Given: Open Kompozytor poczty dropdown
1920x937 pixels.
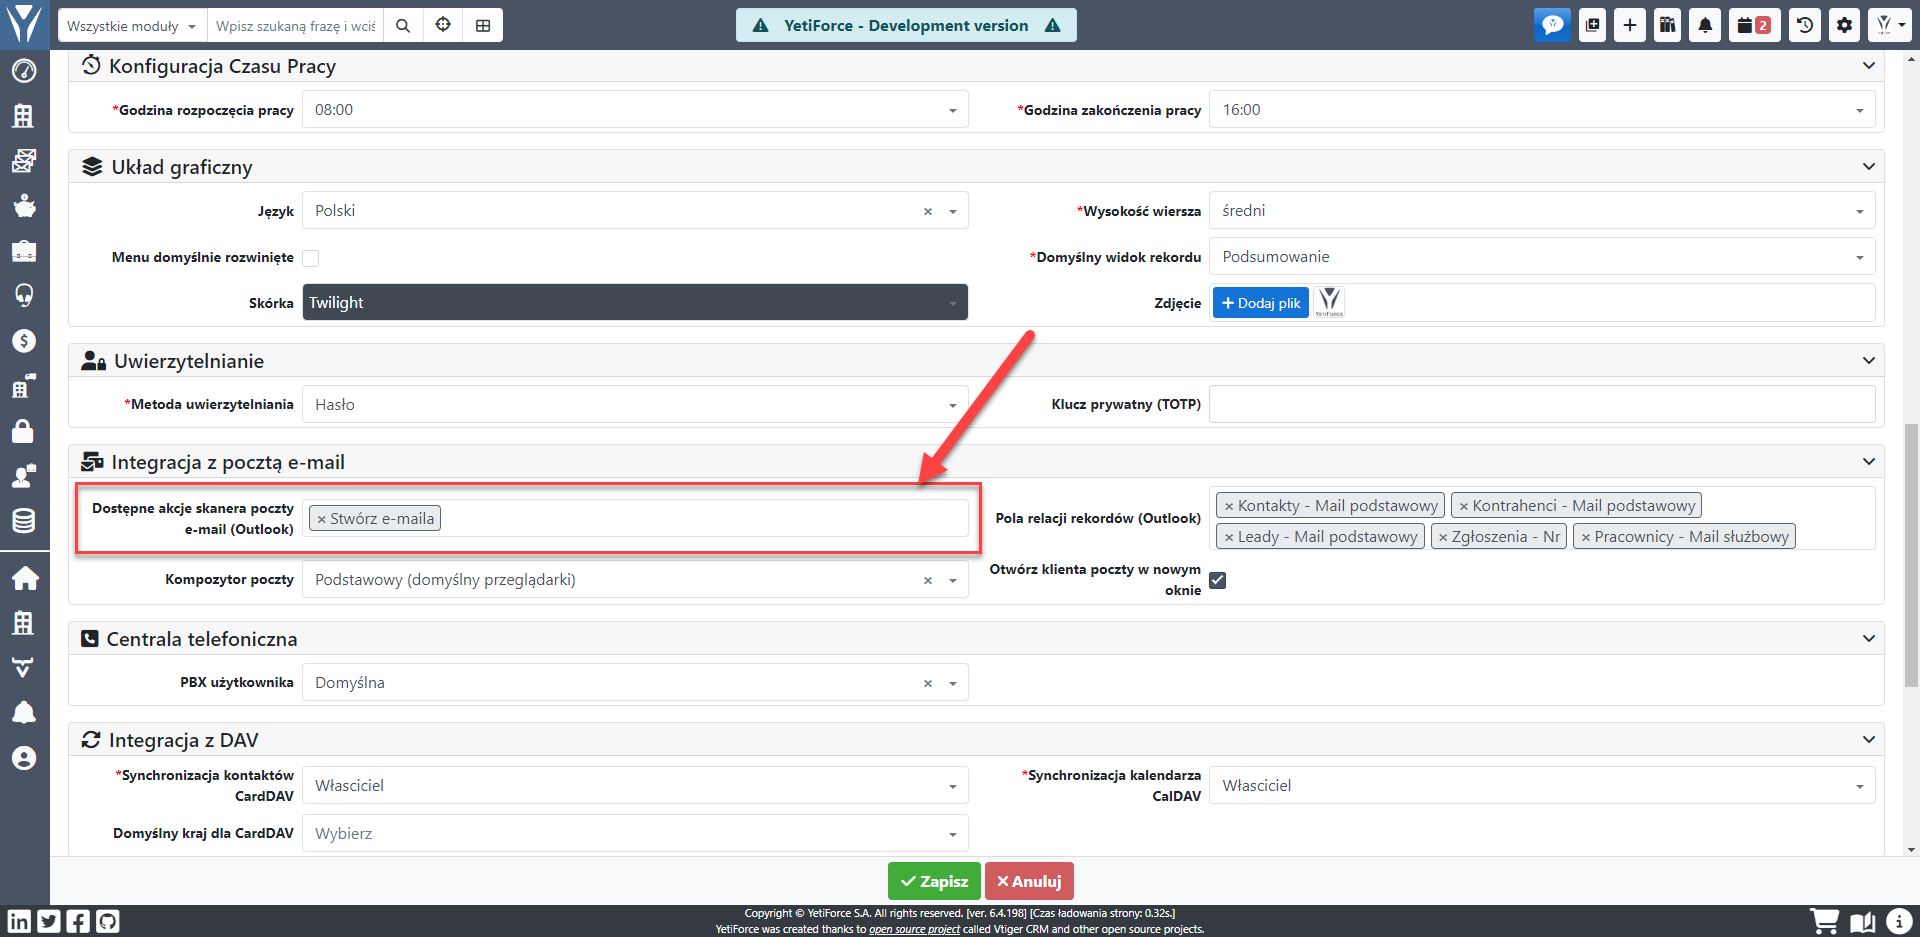Looking at the screenshot, I should (635, 580).
